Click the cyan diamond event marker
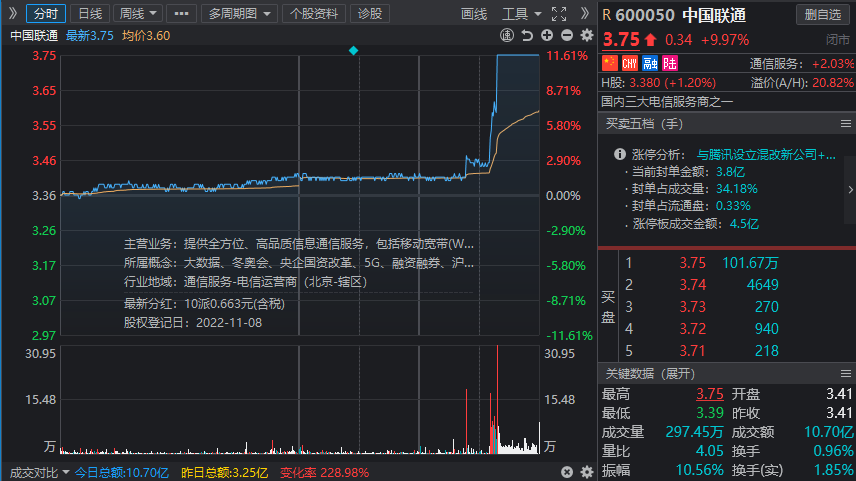Image resolution: width=856 pixels, height=481 pixels. [x=354, y=51]
